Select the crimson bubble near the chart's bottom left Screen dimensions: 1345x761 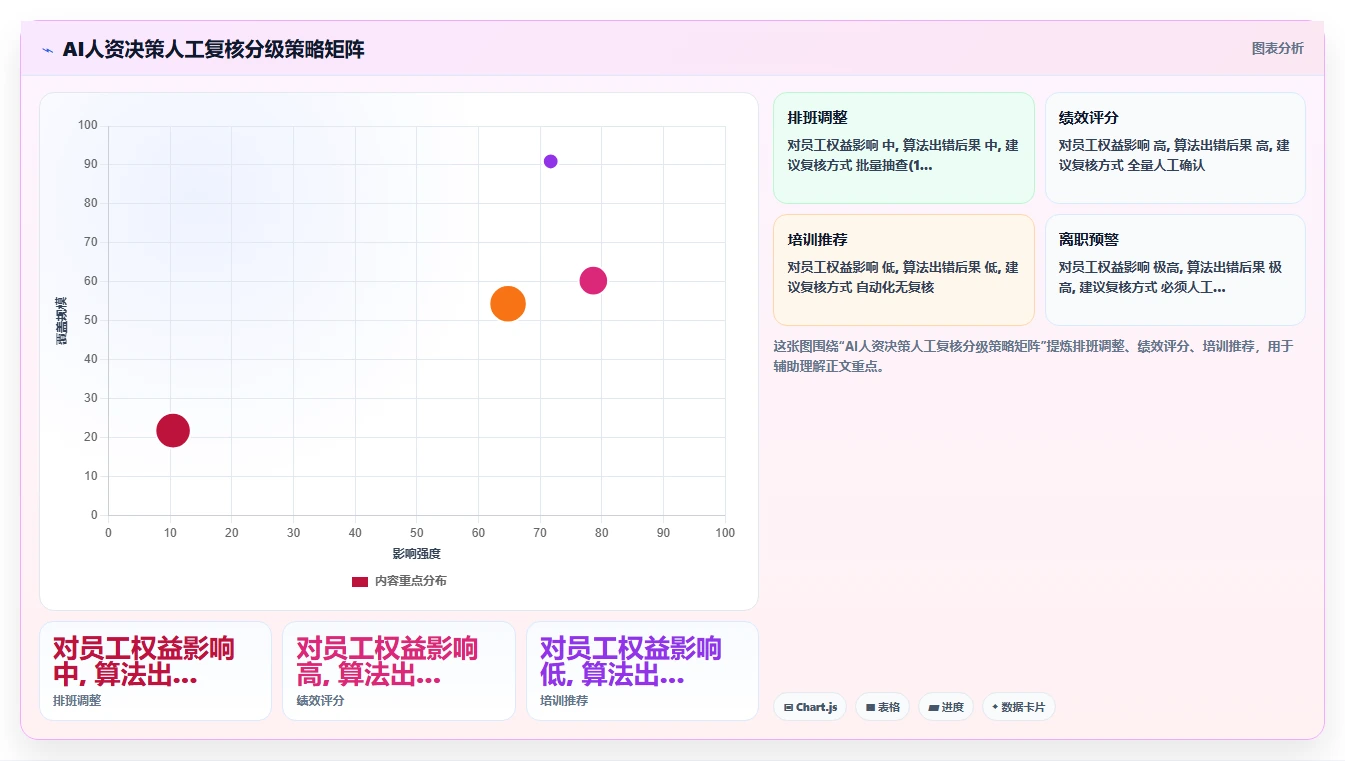click(173, 430)
